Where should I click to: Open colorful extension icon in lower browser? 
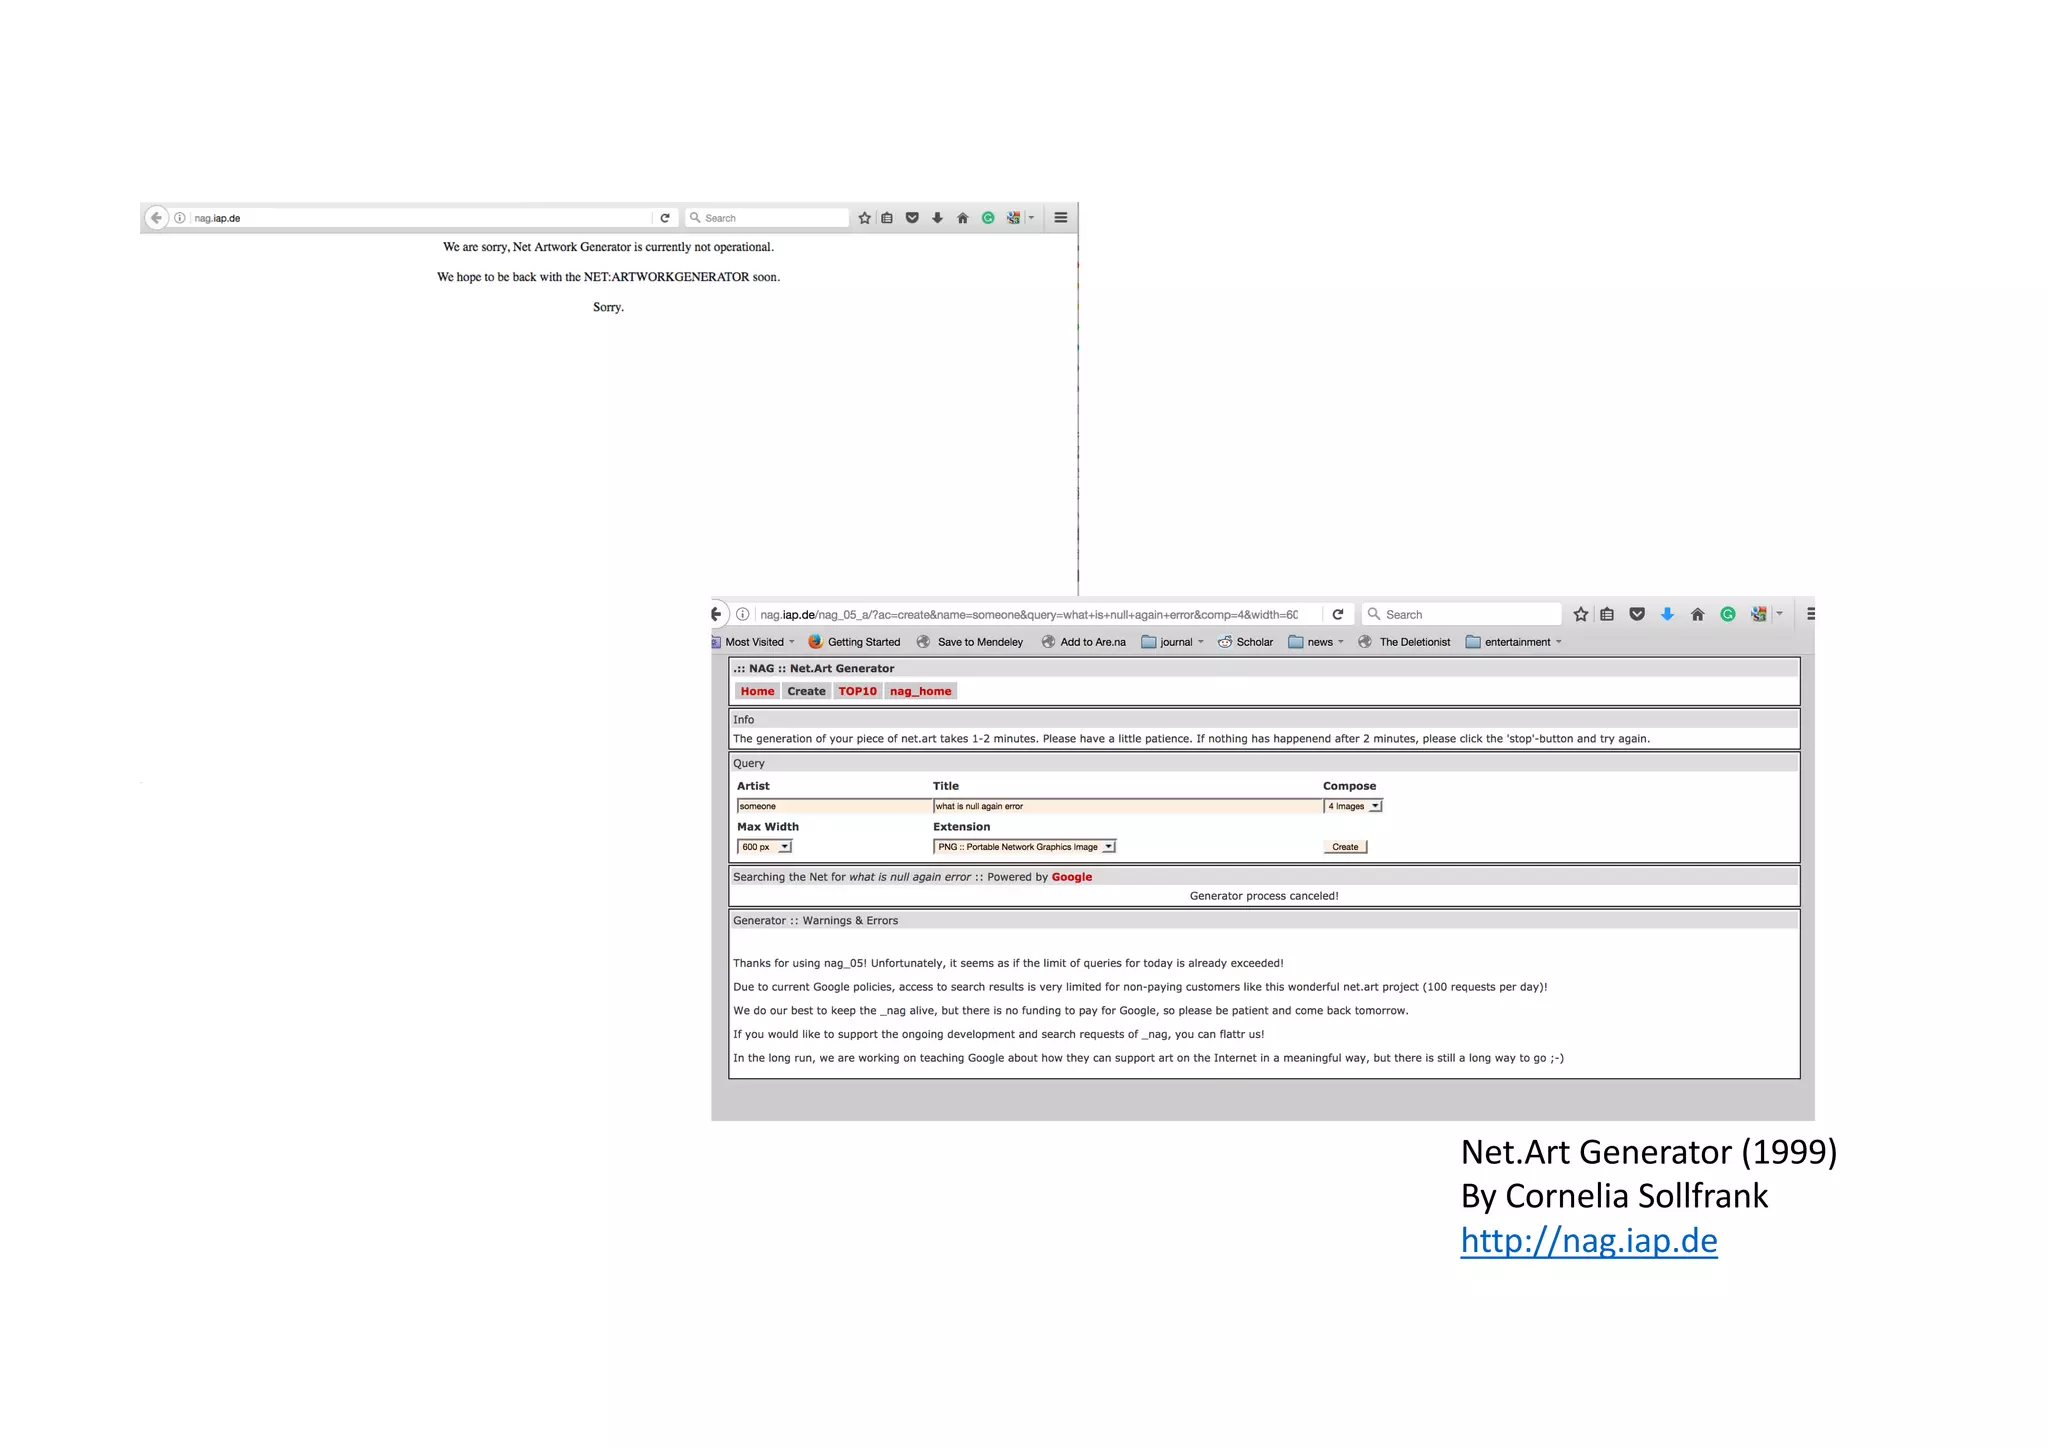1759,614
